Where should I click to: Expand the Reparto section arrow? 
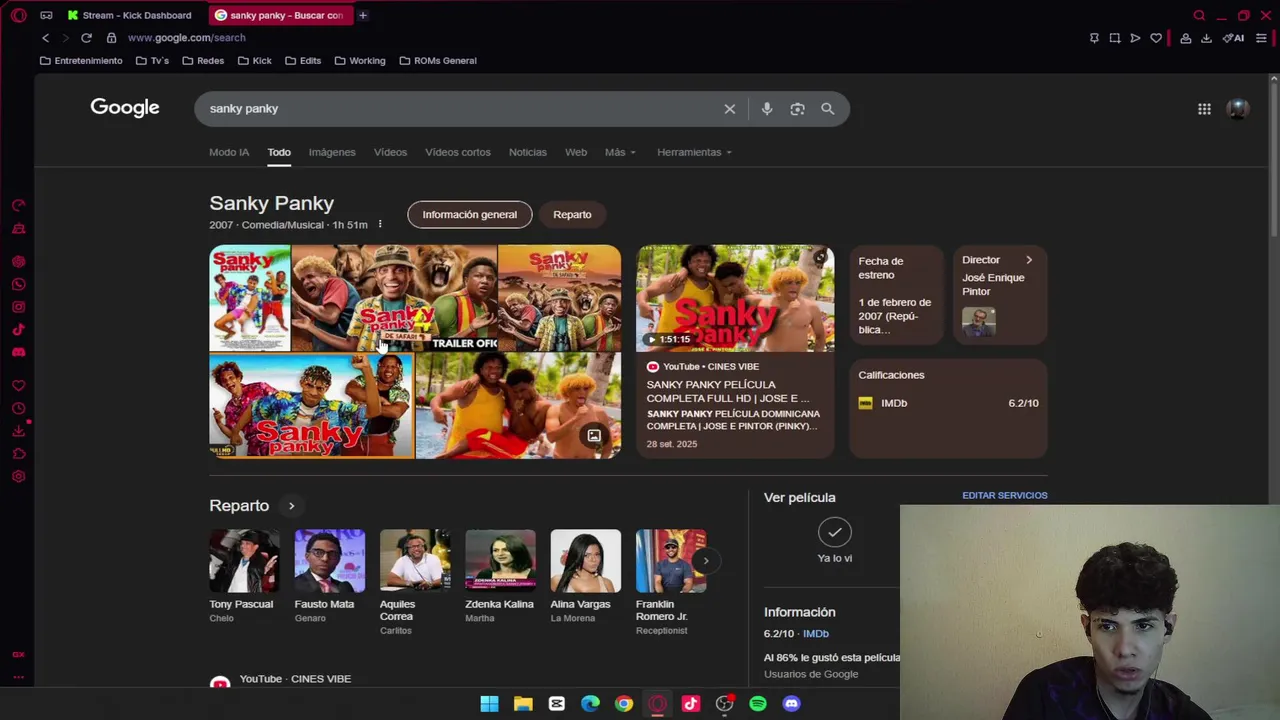tap(291, 506)
